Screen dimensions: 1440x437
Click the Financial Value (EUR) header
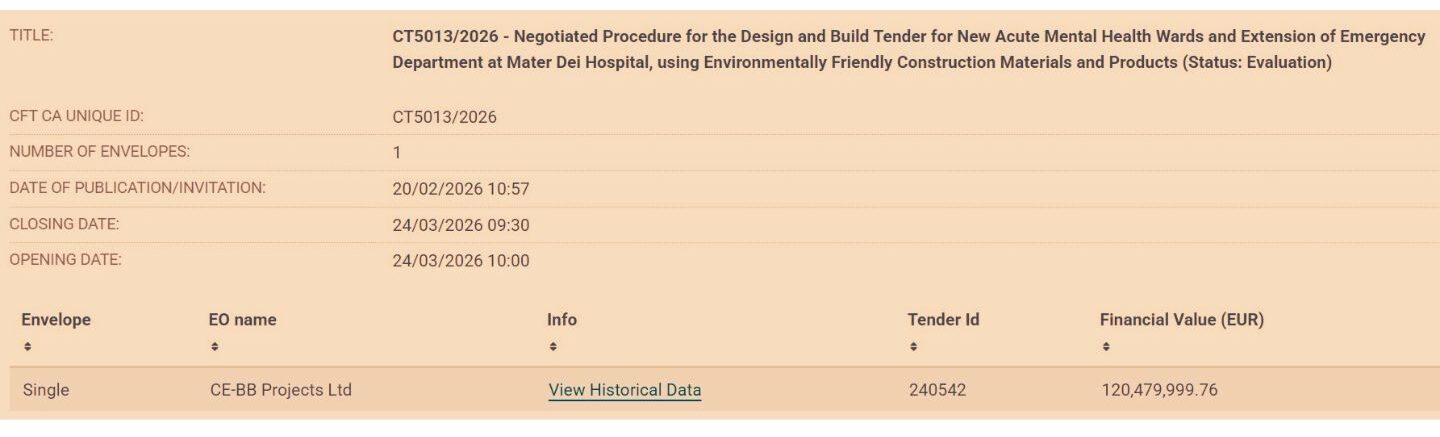tap(1182, 320)
